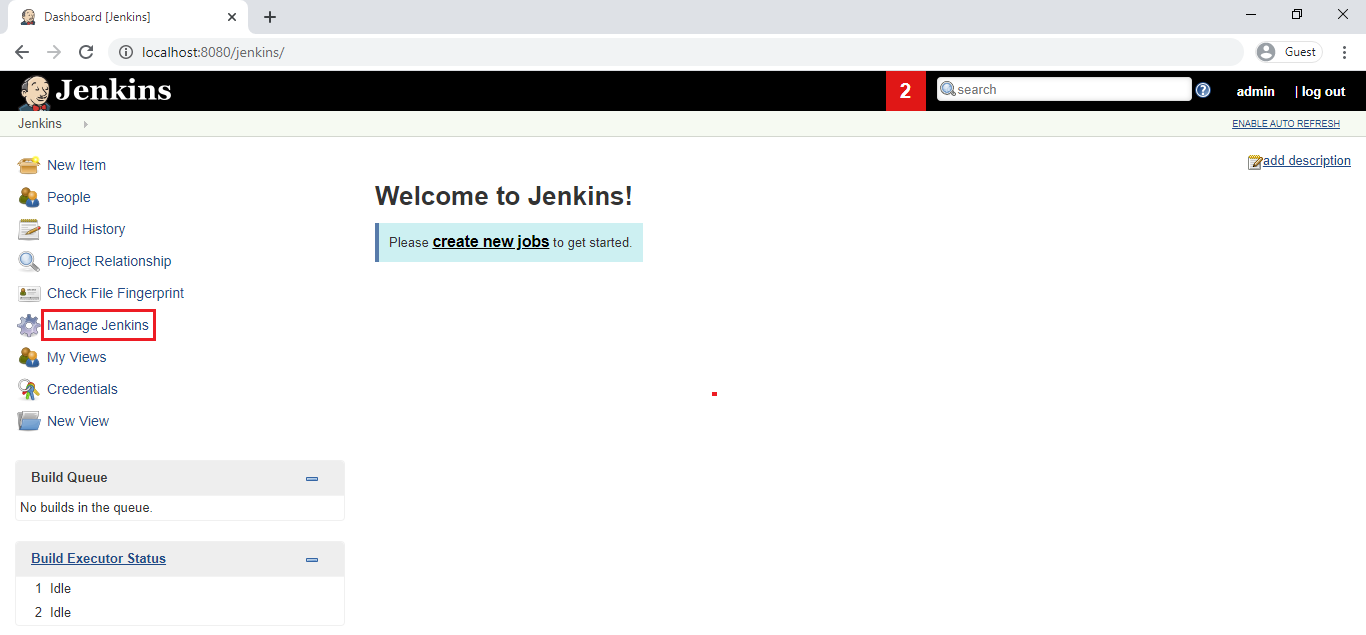This screenshot has height=635, width=1366.
Task: Click the Welcome to Jenkins! heading
Action: pos(503,196)
